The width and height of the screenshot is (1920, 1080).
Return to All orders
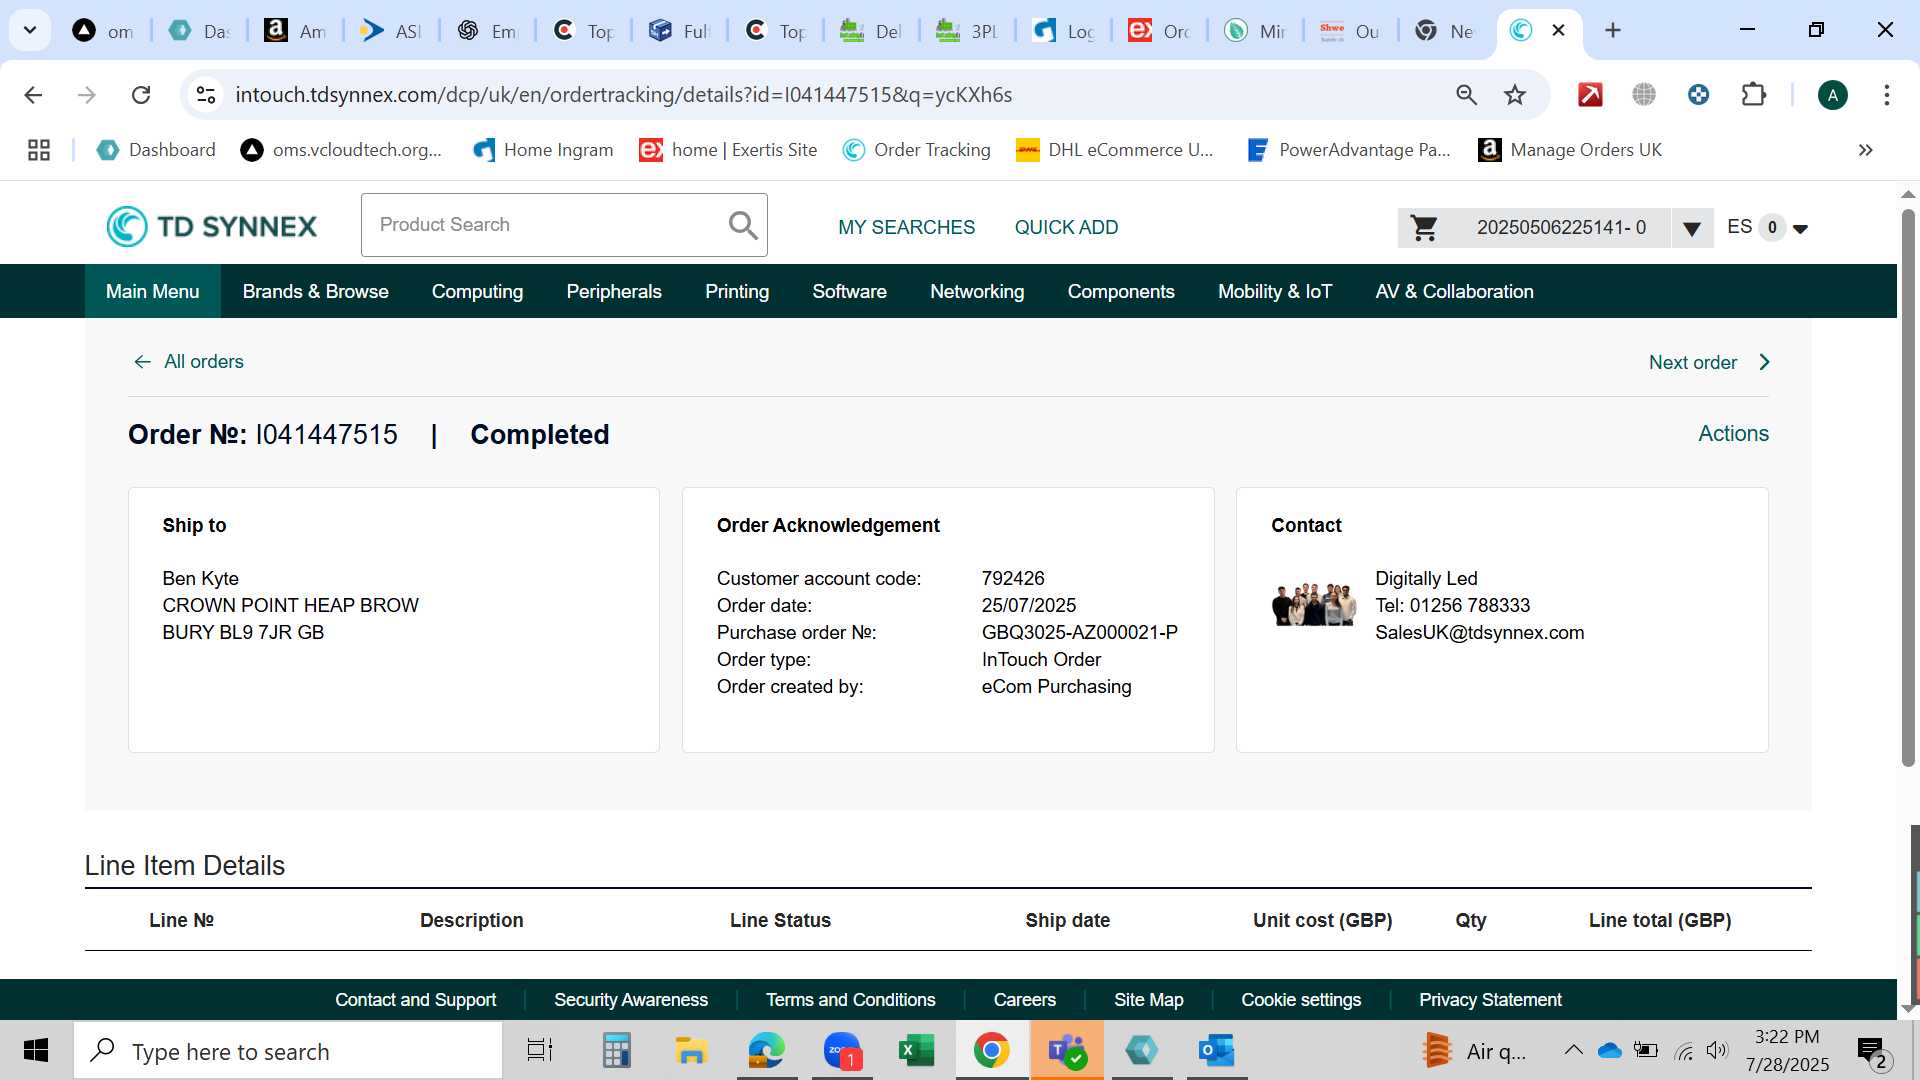click(x=203, y=362)
